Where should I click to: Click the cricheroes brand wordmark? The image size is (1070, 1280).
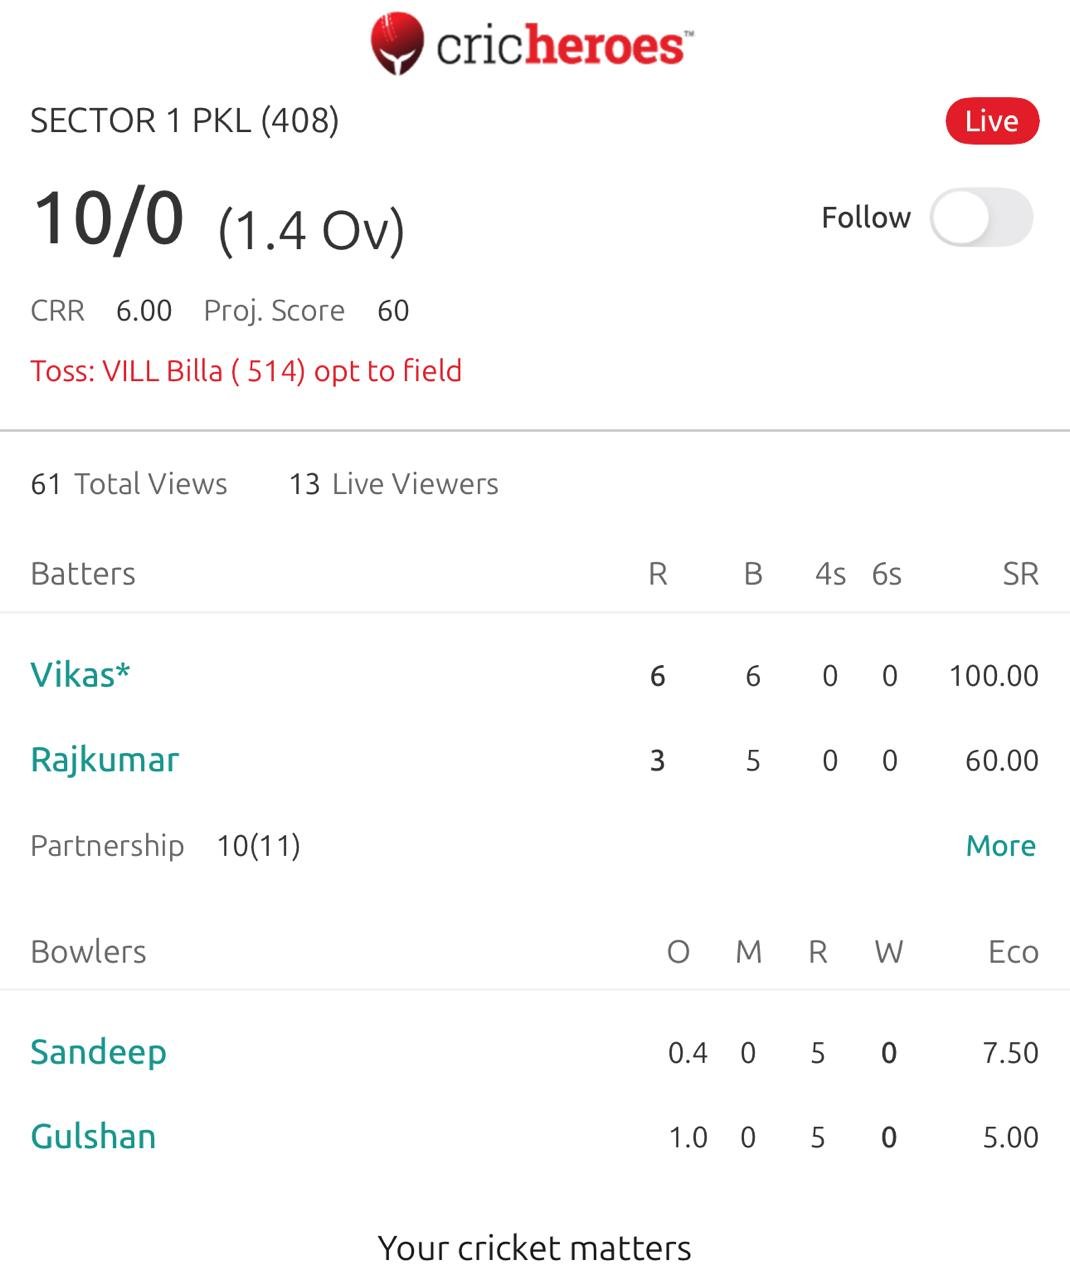point(562,46)
